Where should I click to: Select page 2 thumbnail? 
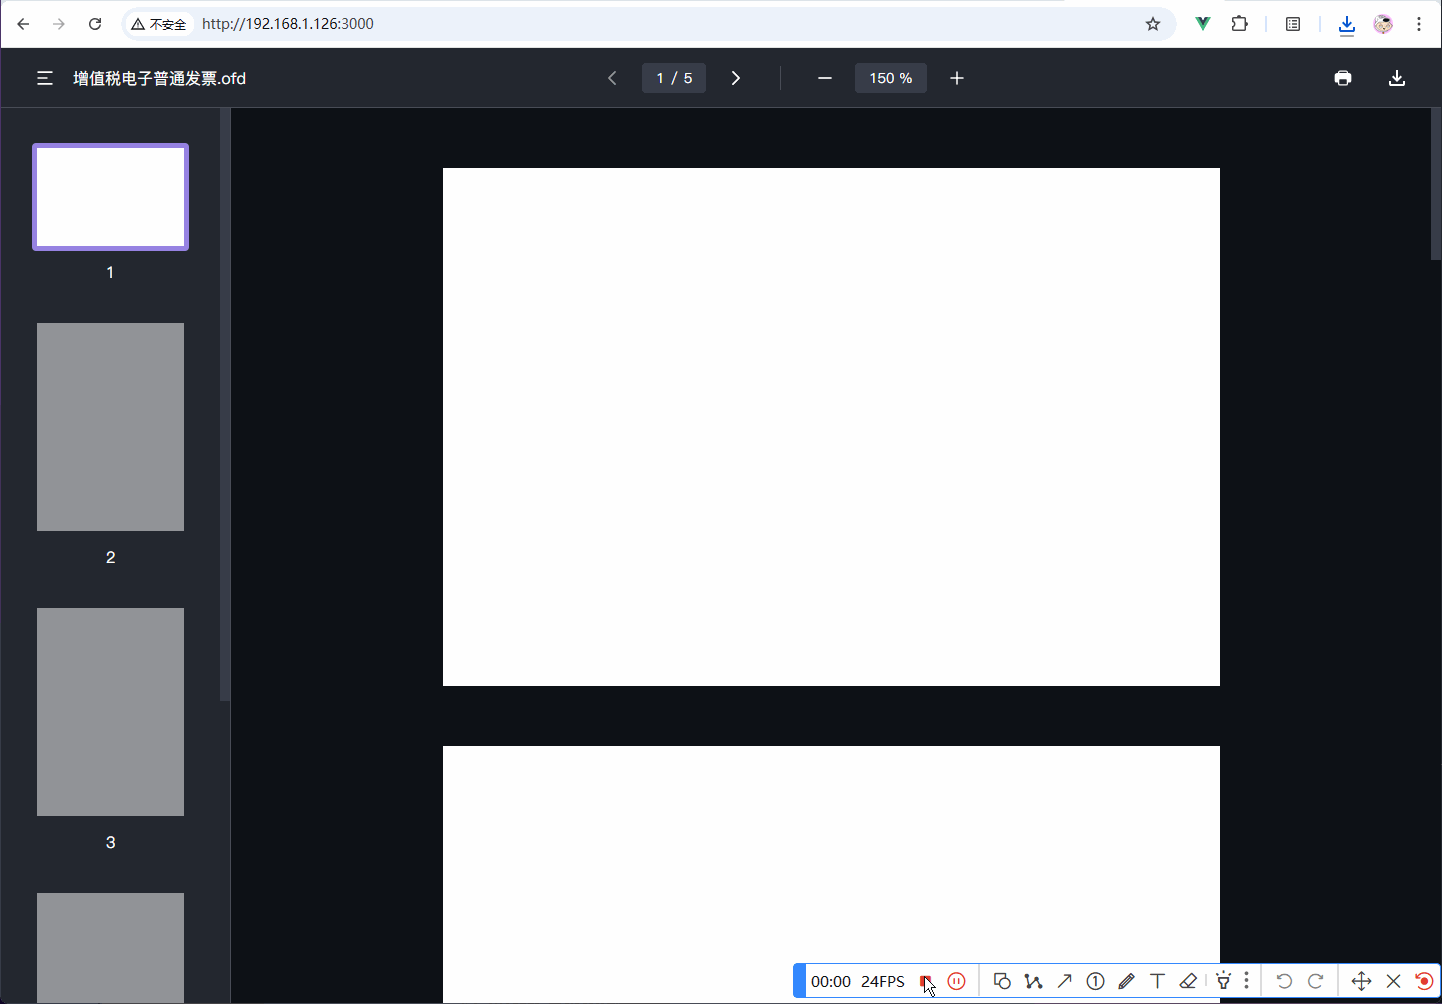pos(110,427)
